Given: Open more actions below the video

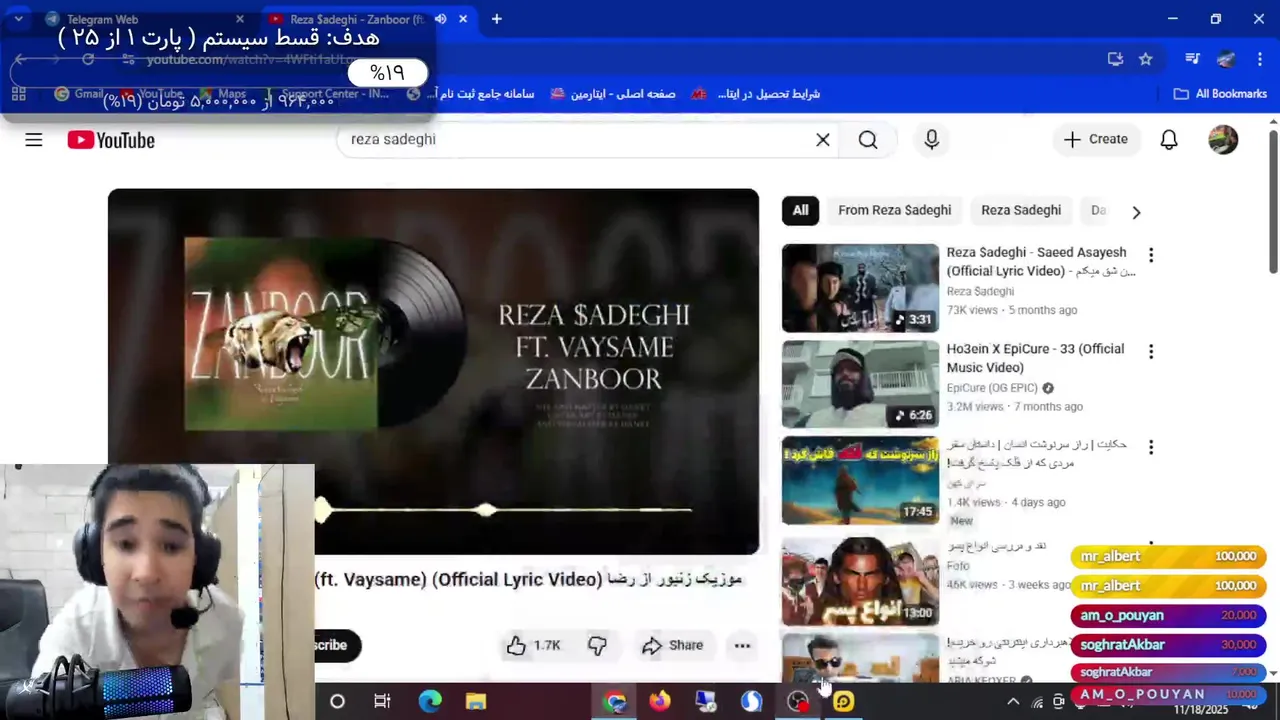Looking at the screenshot, I should [x=742, y=646].
